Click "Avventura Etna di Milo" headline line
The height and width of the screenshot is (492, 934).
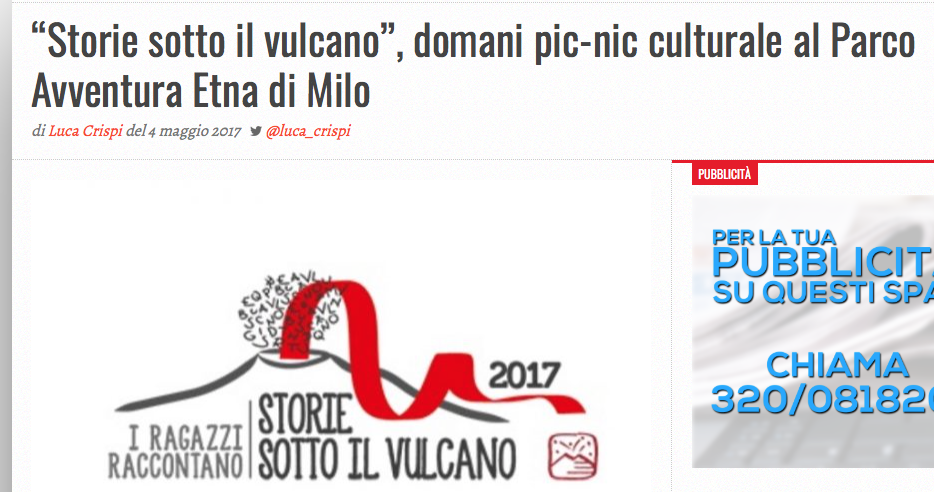(x=201, y=91)
